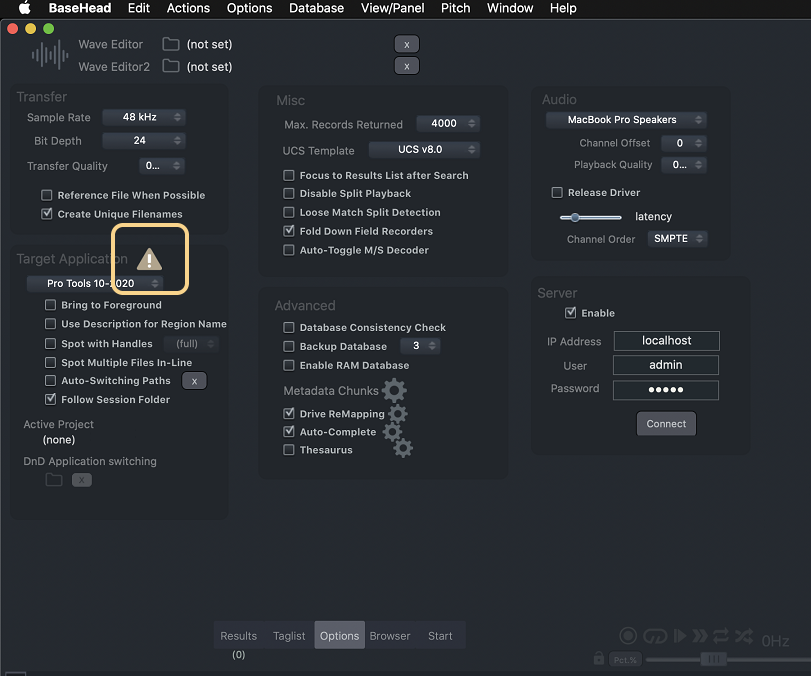This screenshot has height=676, width=811.
Task: Uncheck Create Unique Filenames
Action: pos(47,214)
